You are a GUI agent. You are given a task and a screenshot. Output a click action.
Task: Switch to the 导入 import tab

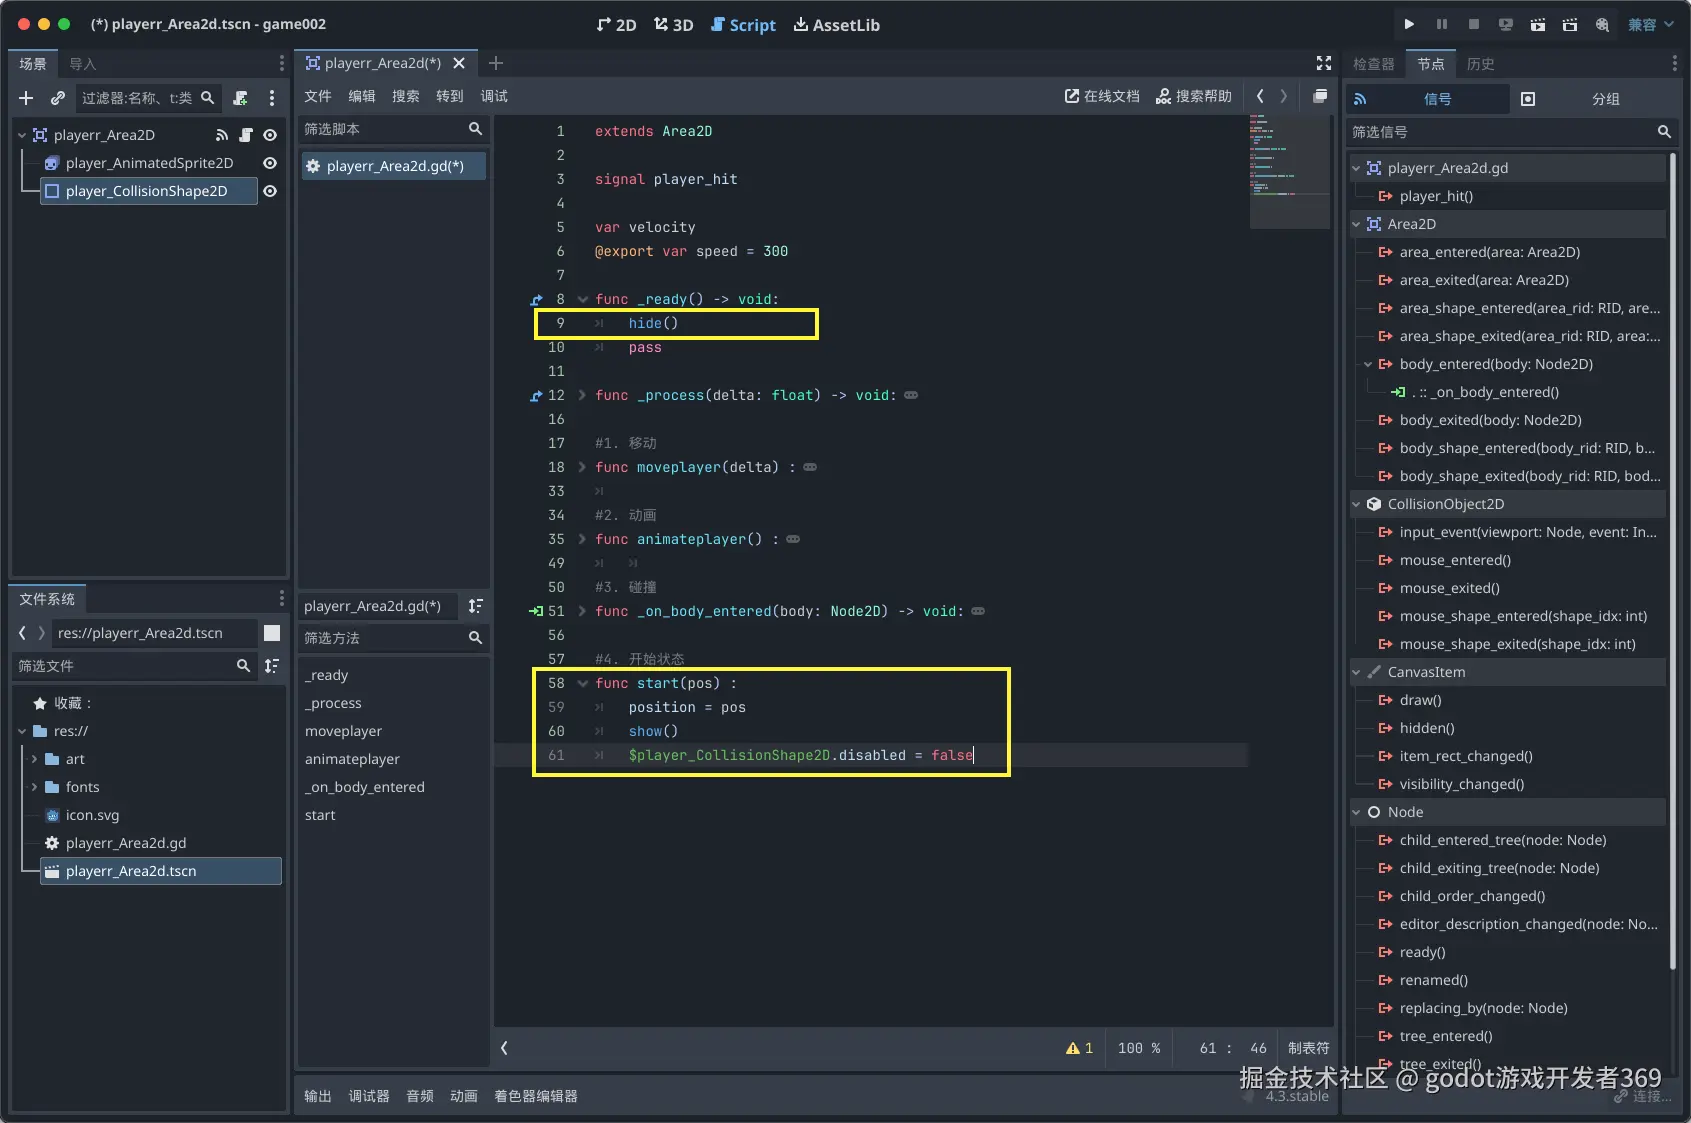point(83,64)
